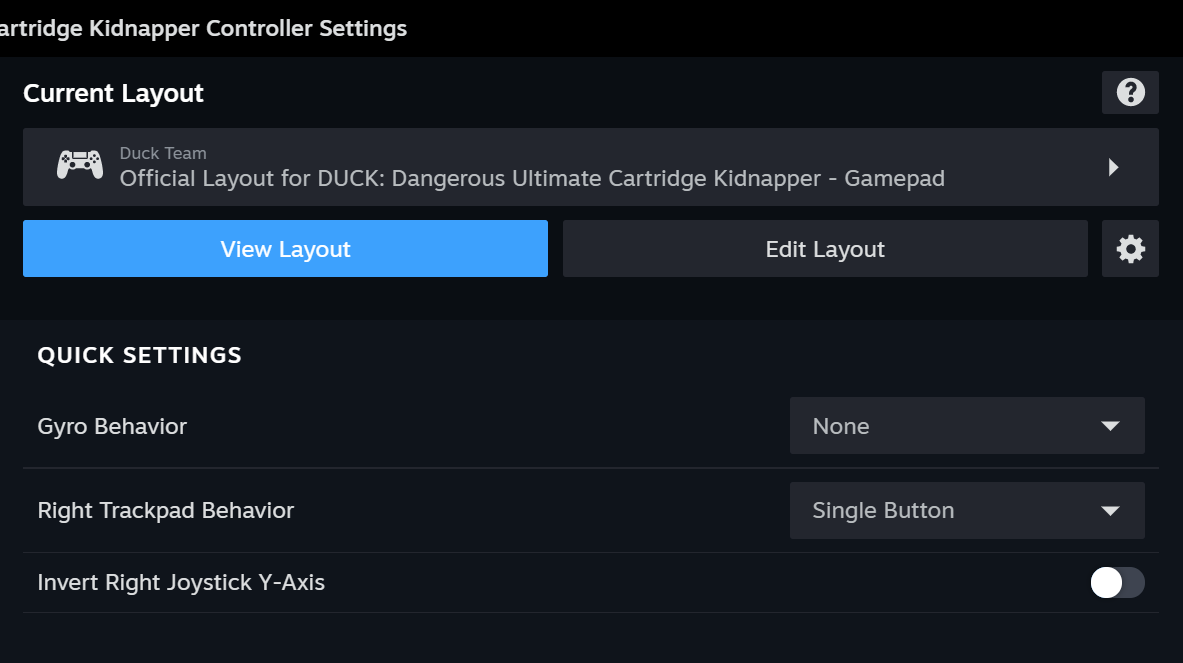Click the Gyro Behavior setting label
Viewport: 1183px width, 663px height.
pos(112,426)
